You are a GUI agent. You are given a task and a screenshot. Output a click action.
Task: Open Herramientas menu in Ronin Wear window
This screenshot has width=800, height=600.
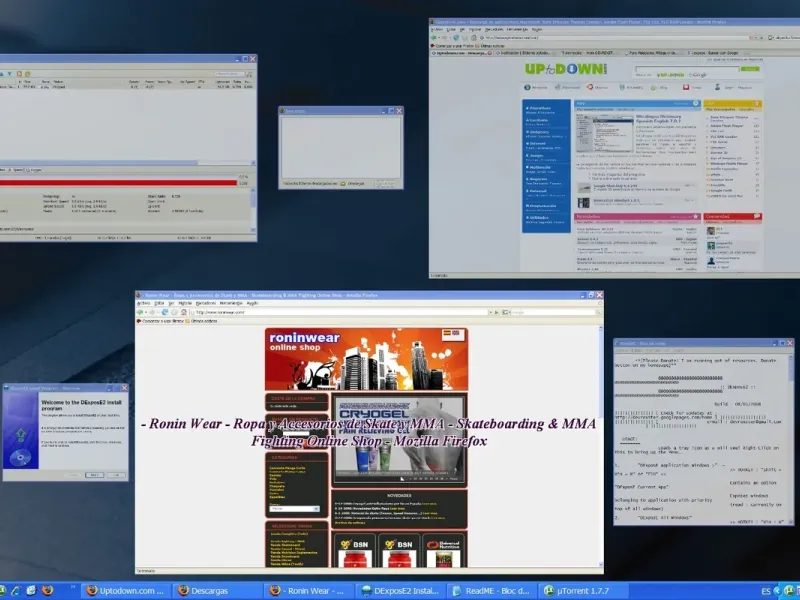(x=231, y=303)
